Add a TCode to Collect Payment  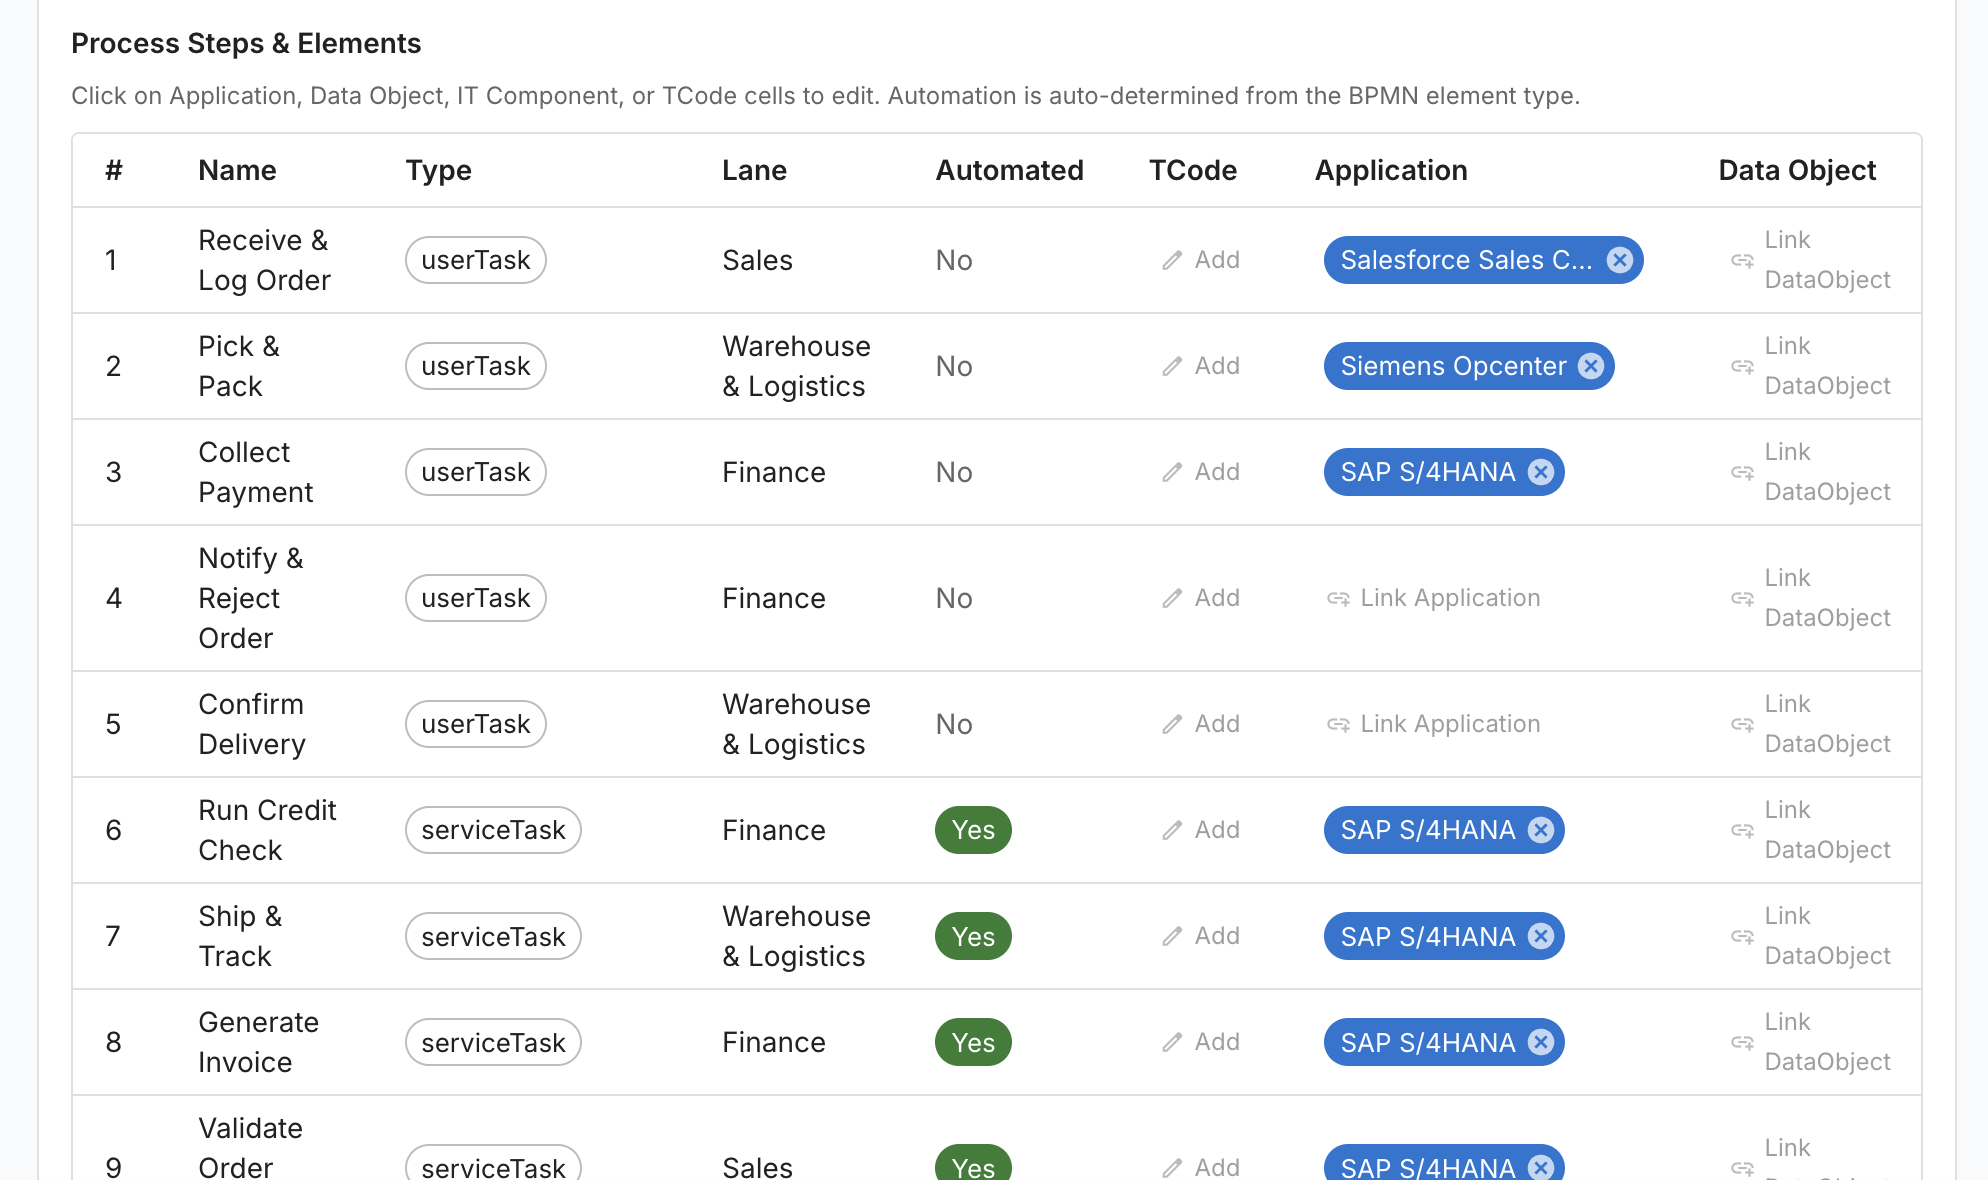coord(1200,472)
